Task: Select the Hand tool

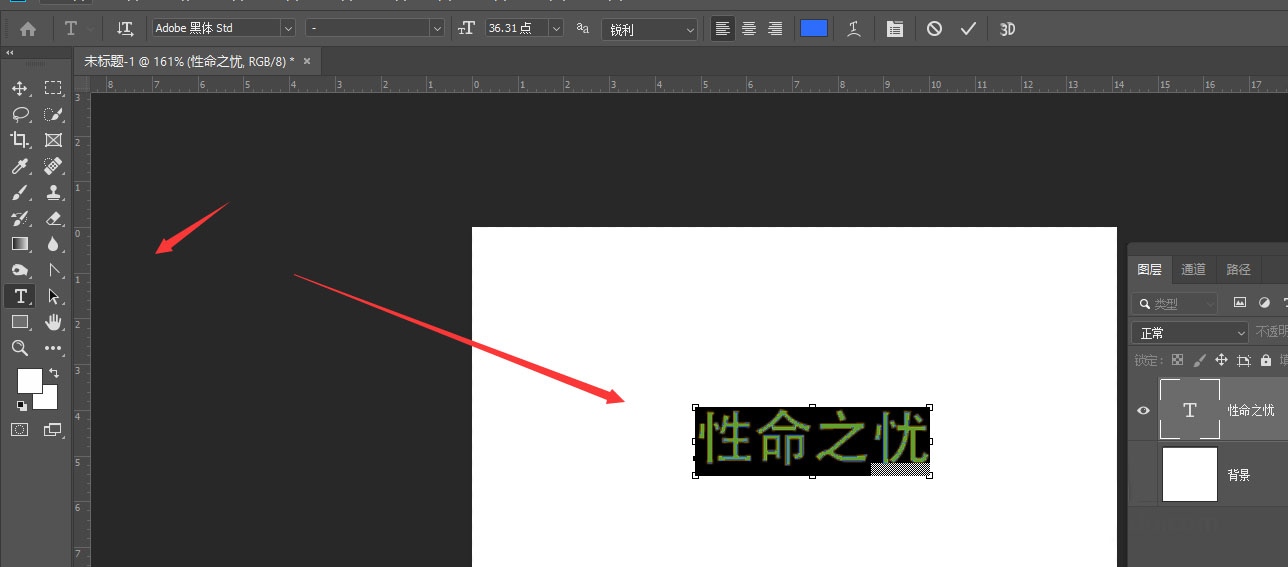Action: tap(53, 322)
